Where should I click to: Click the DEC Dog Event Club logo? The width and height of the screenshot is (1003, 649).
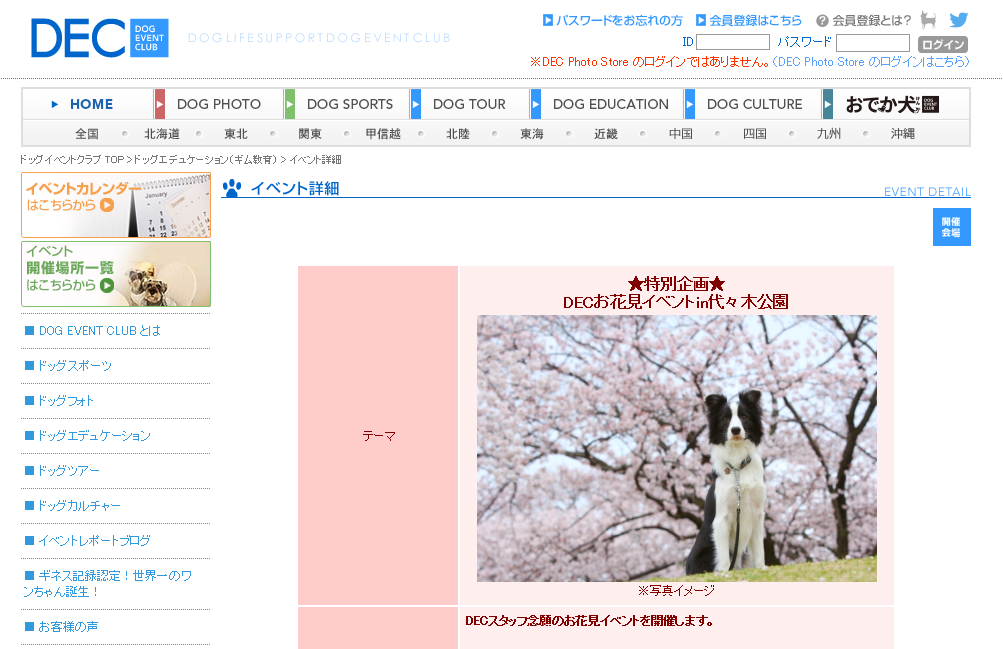(x=100, y=38)
